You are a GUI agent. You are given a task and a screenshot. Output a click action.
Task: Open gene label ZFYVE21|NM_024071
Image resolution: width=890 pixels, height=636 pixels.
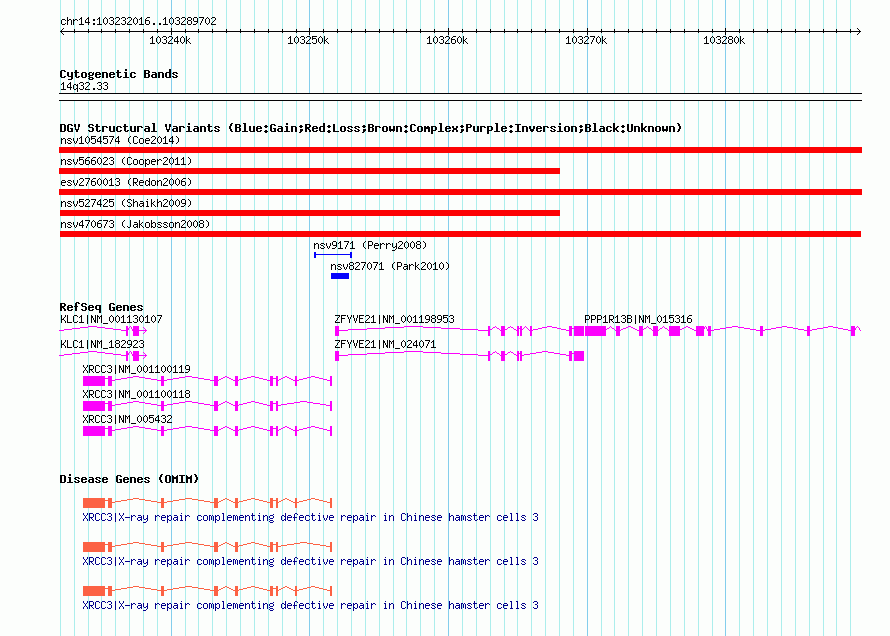[x=385, y=344]
